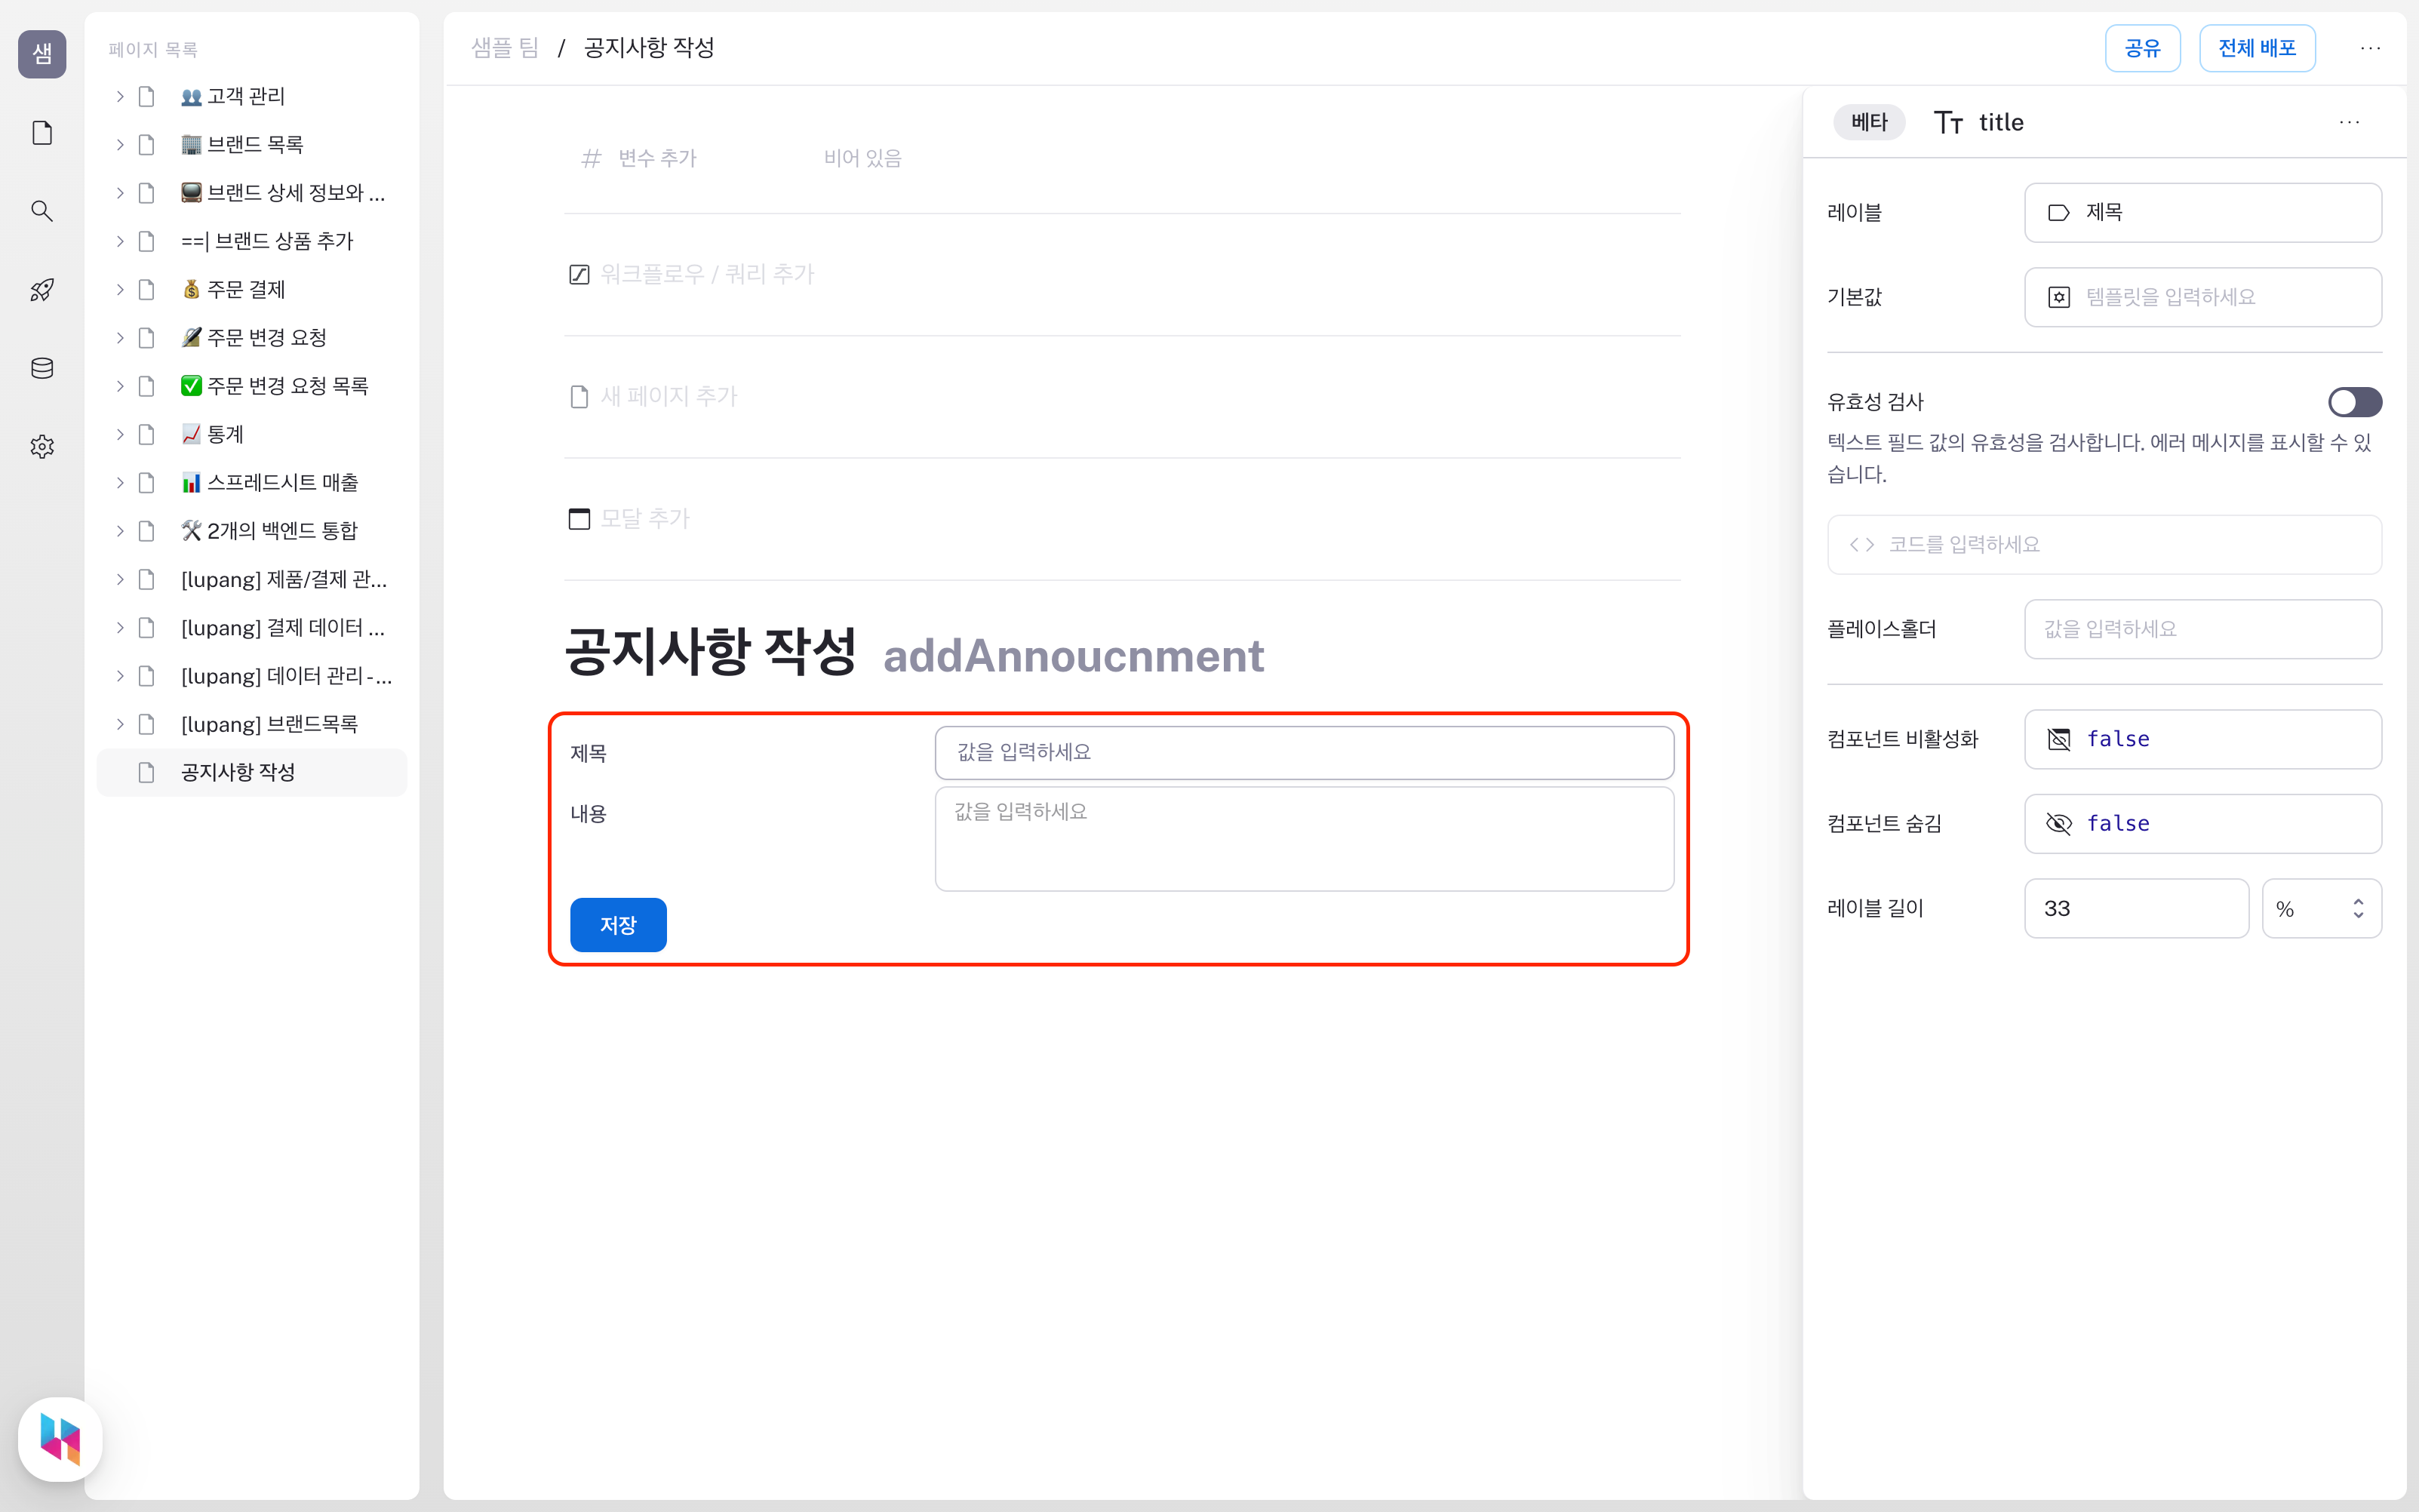Screen dimensions: 2419x1512
Task: Click the 코드를 입력하세요 validation code field
Action: tap(2104, 544)
